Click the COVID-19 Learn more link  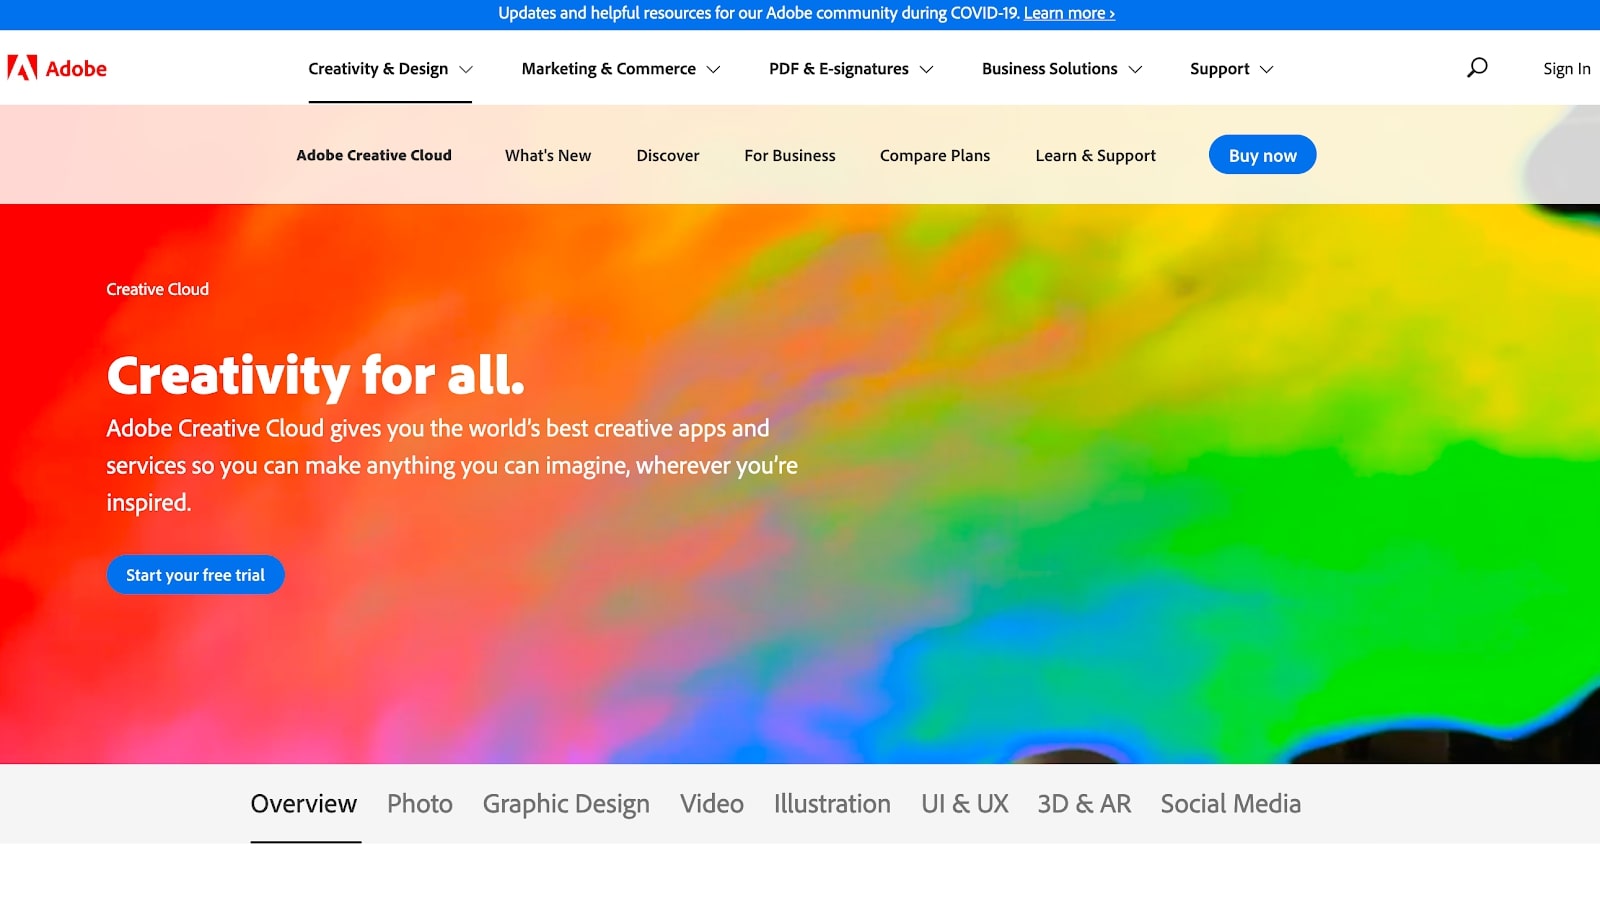pos(1068,13)
